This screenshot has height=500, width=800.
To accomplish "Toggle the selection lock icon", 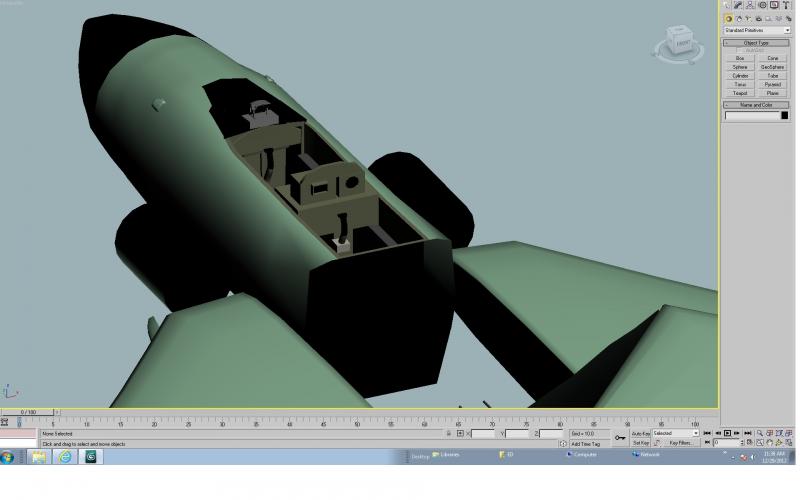I will [449, 433].
